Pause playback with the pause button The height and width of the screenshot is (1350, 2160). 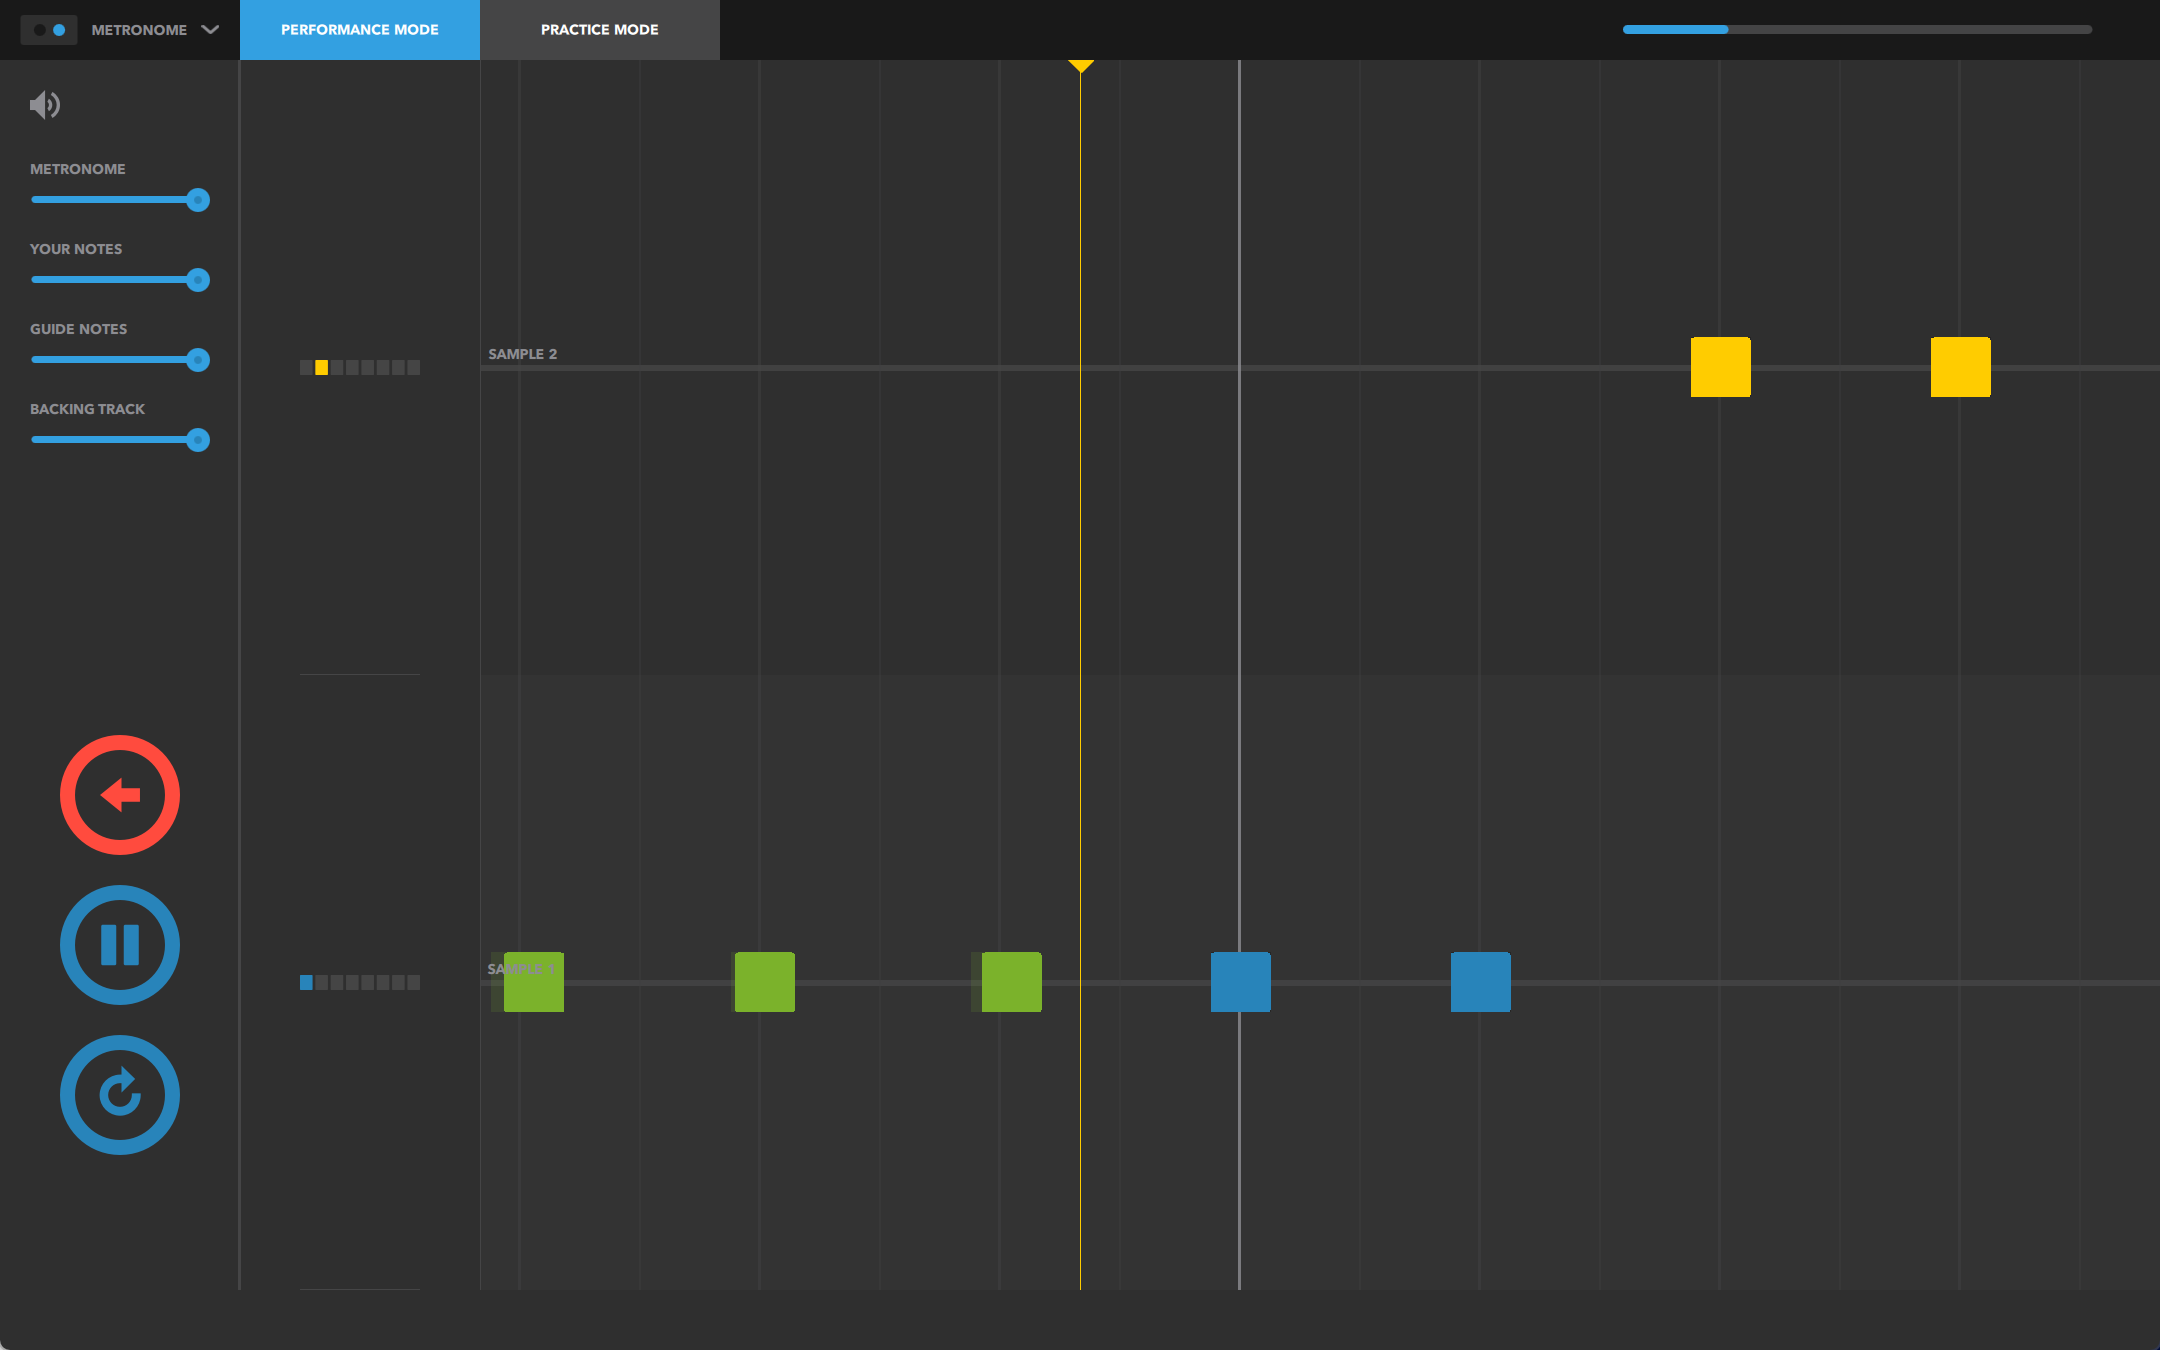pos(120,945)
